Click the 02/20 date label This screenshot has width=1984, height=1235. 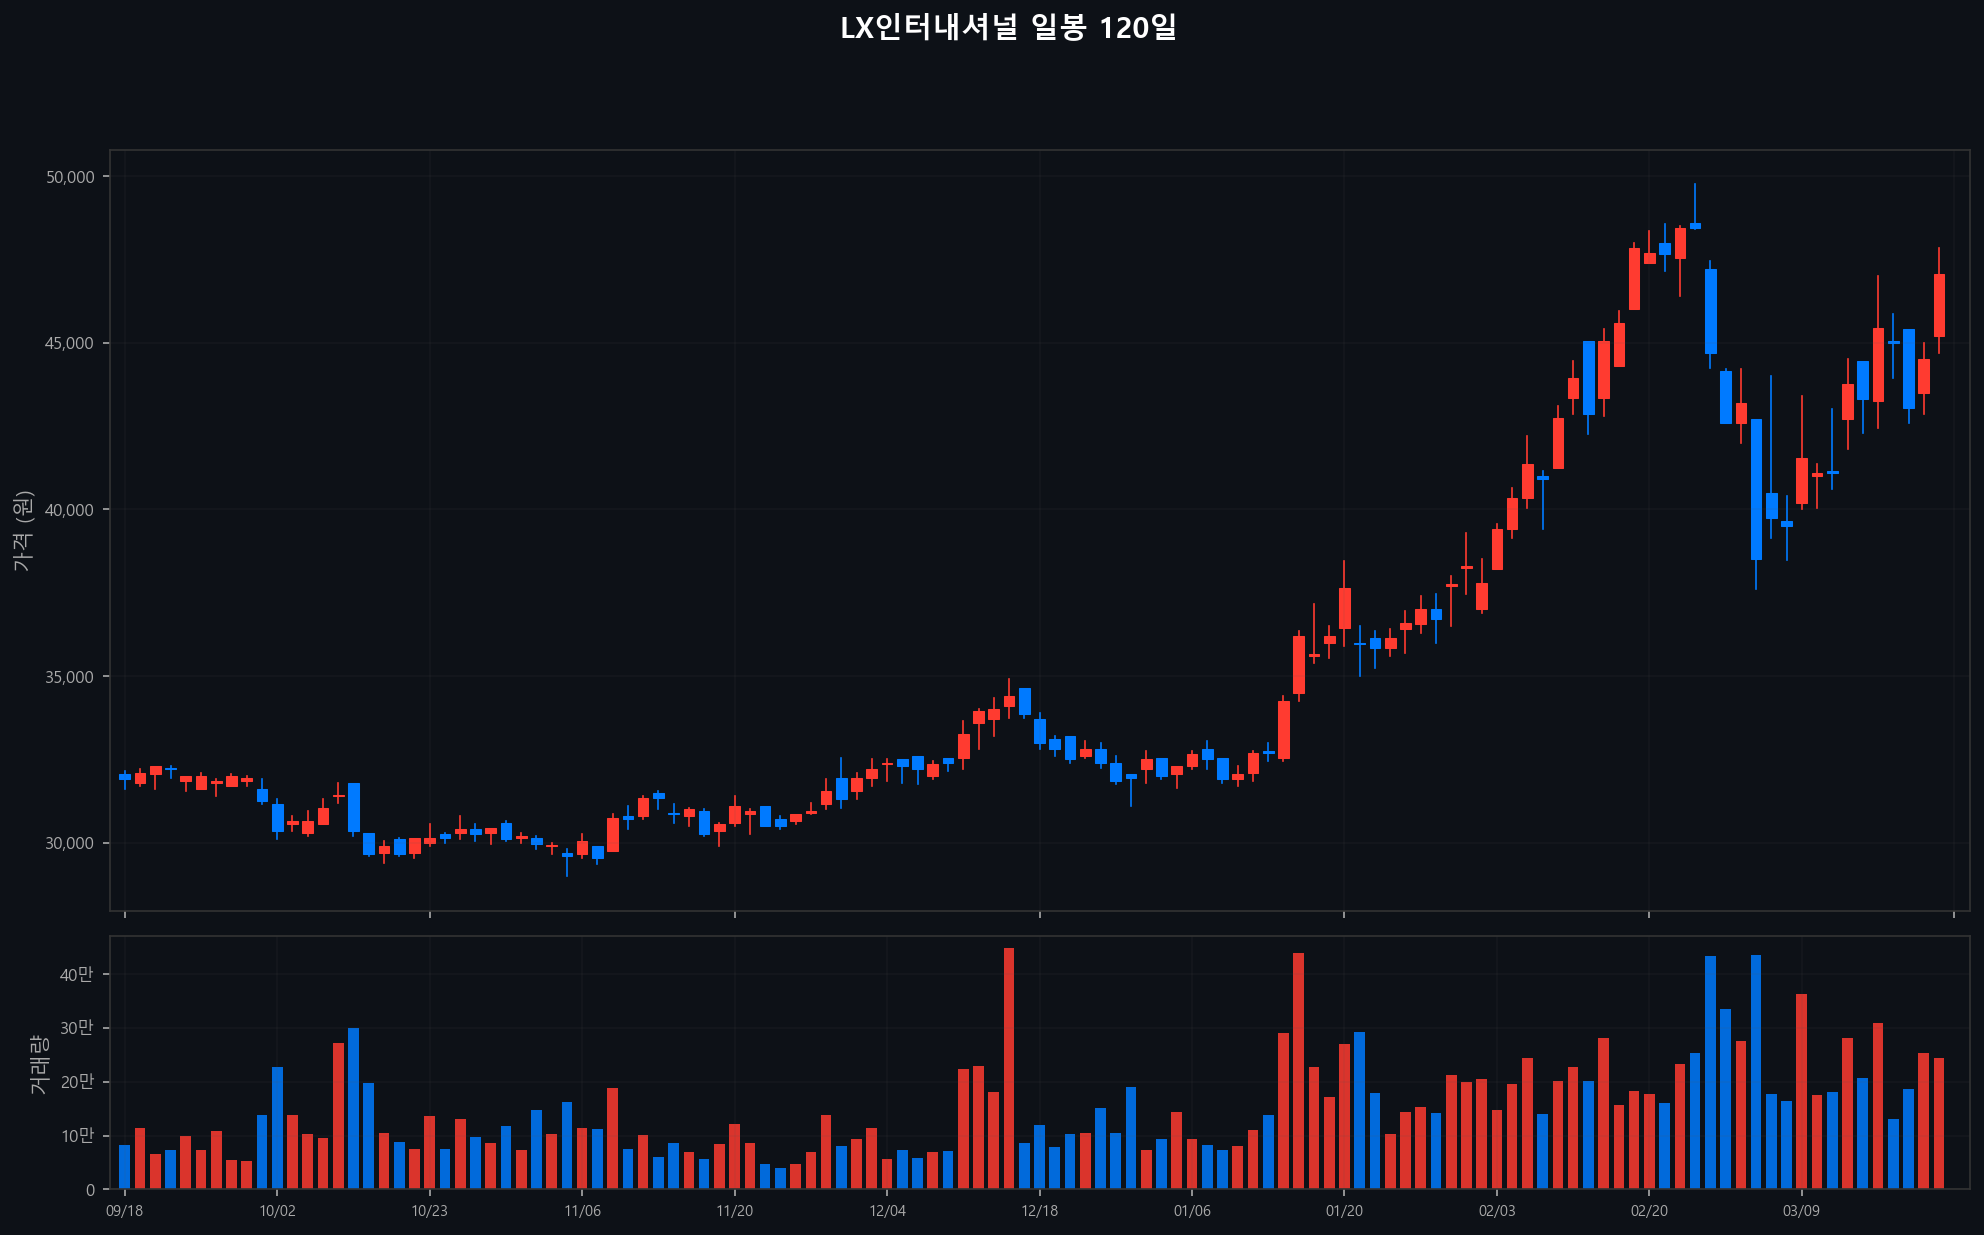point(1649,1211)
